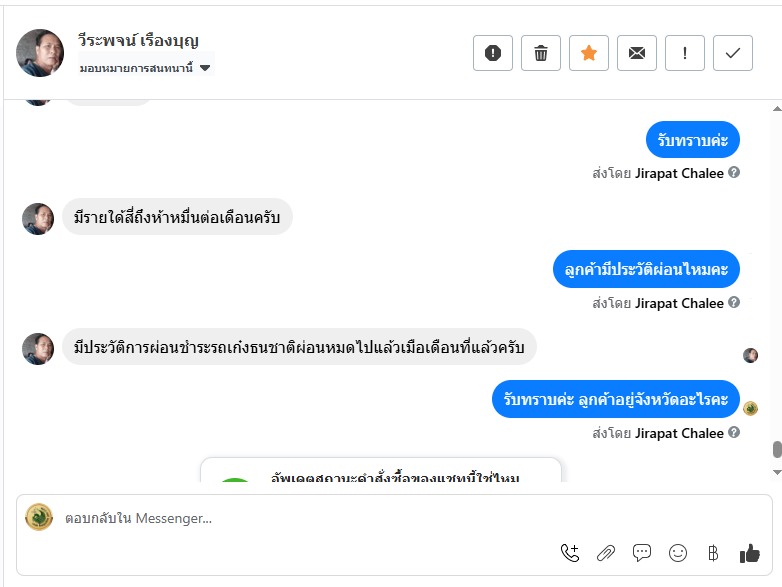Open the emoji picker smiley icon
The width and height of the screenshot is (782, 587).
pos(678,552)
